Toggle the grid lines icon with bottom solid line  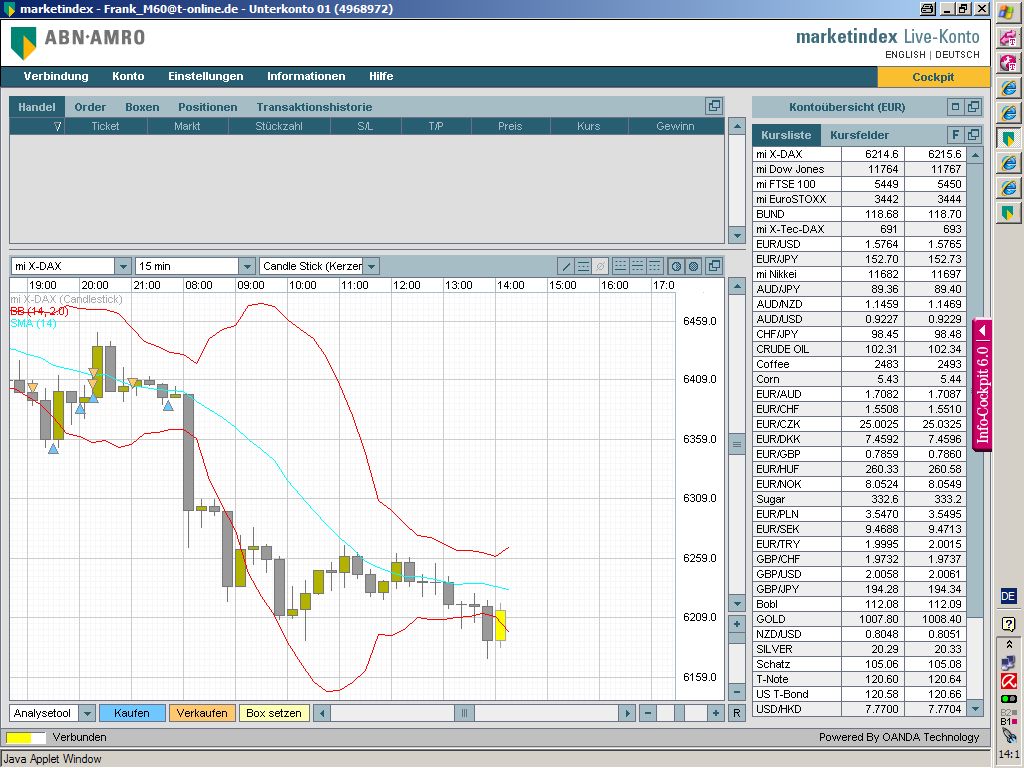[x=620, y=266]
